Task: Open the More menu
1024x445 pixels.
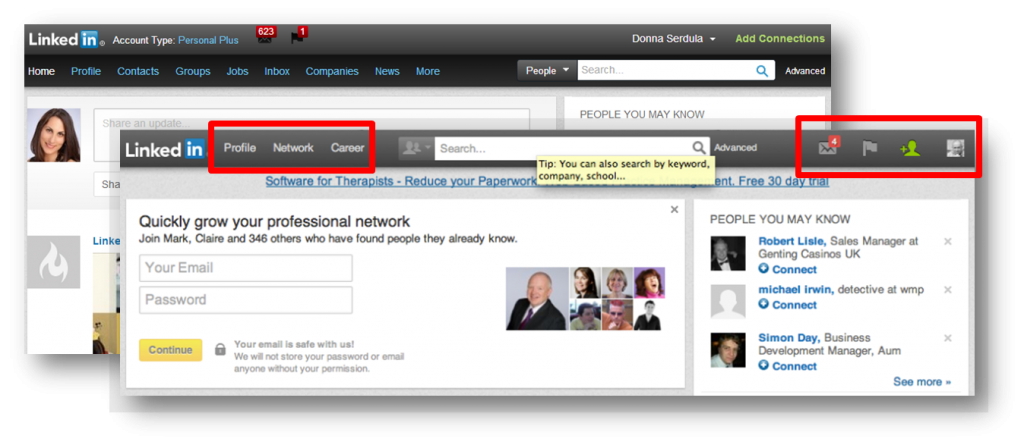Action: tap(428, 71)
